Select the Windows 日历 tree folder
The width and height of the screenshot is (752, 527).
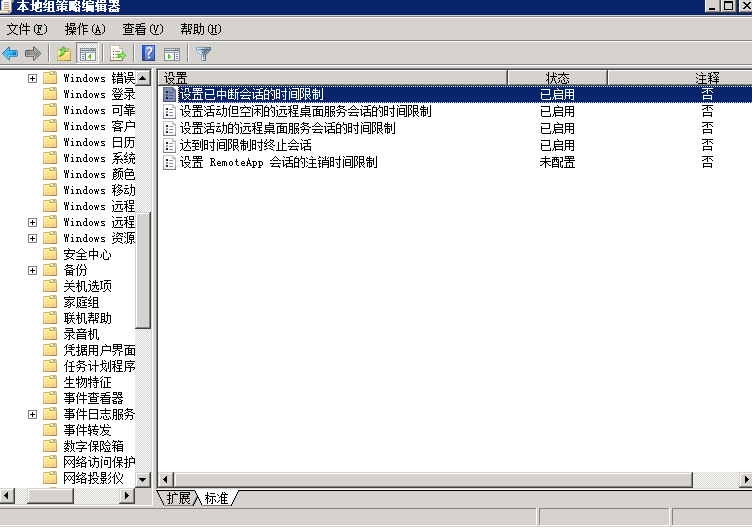pyautogui.click(x=99, y=142)
